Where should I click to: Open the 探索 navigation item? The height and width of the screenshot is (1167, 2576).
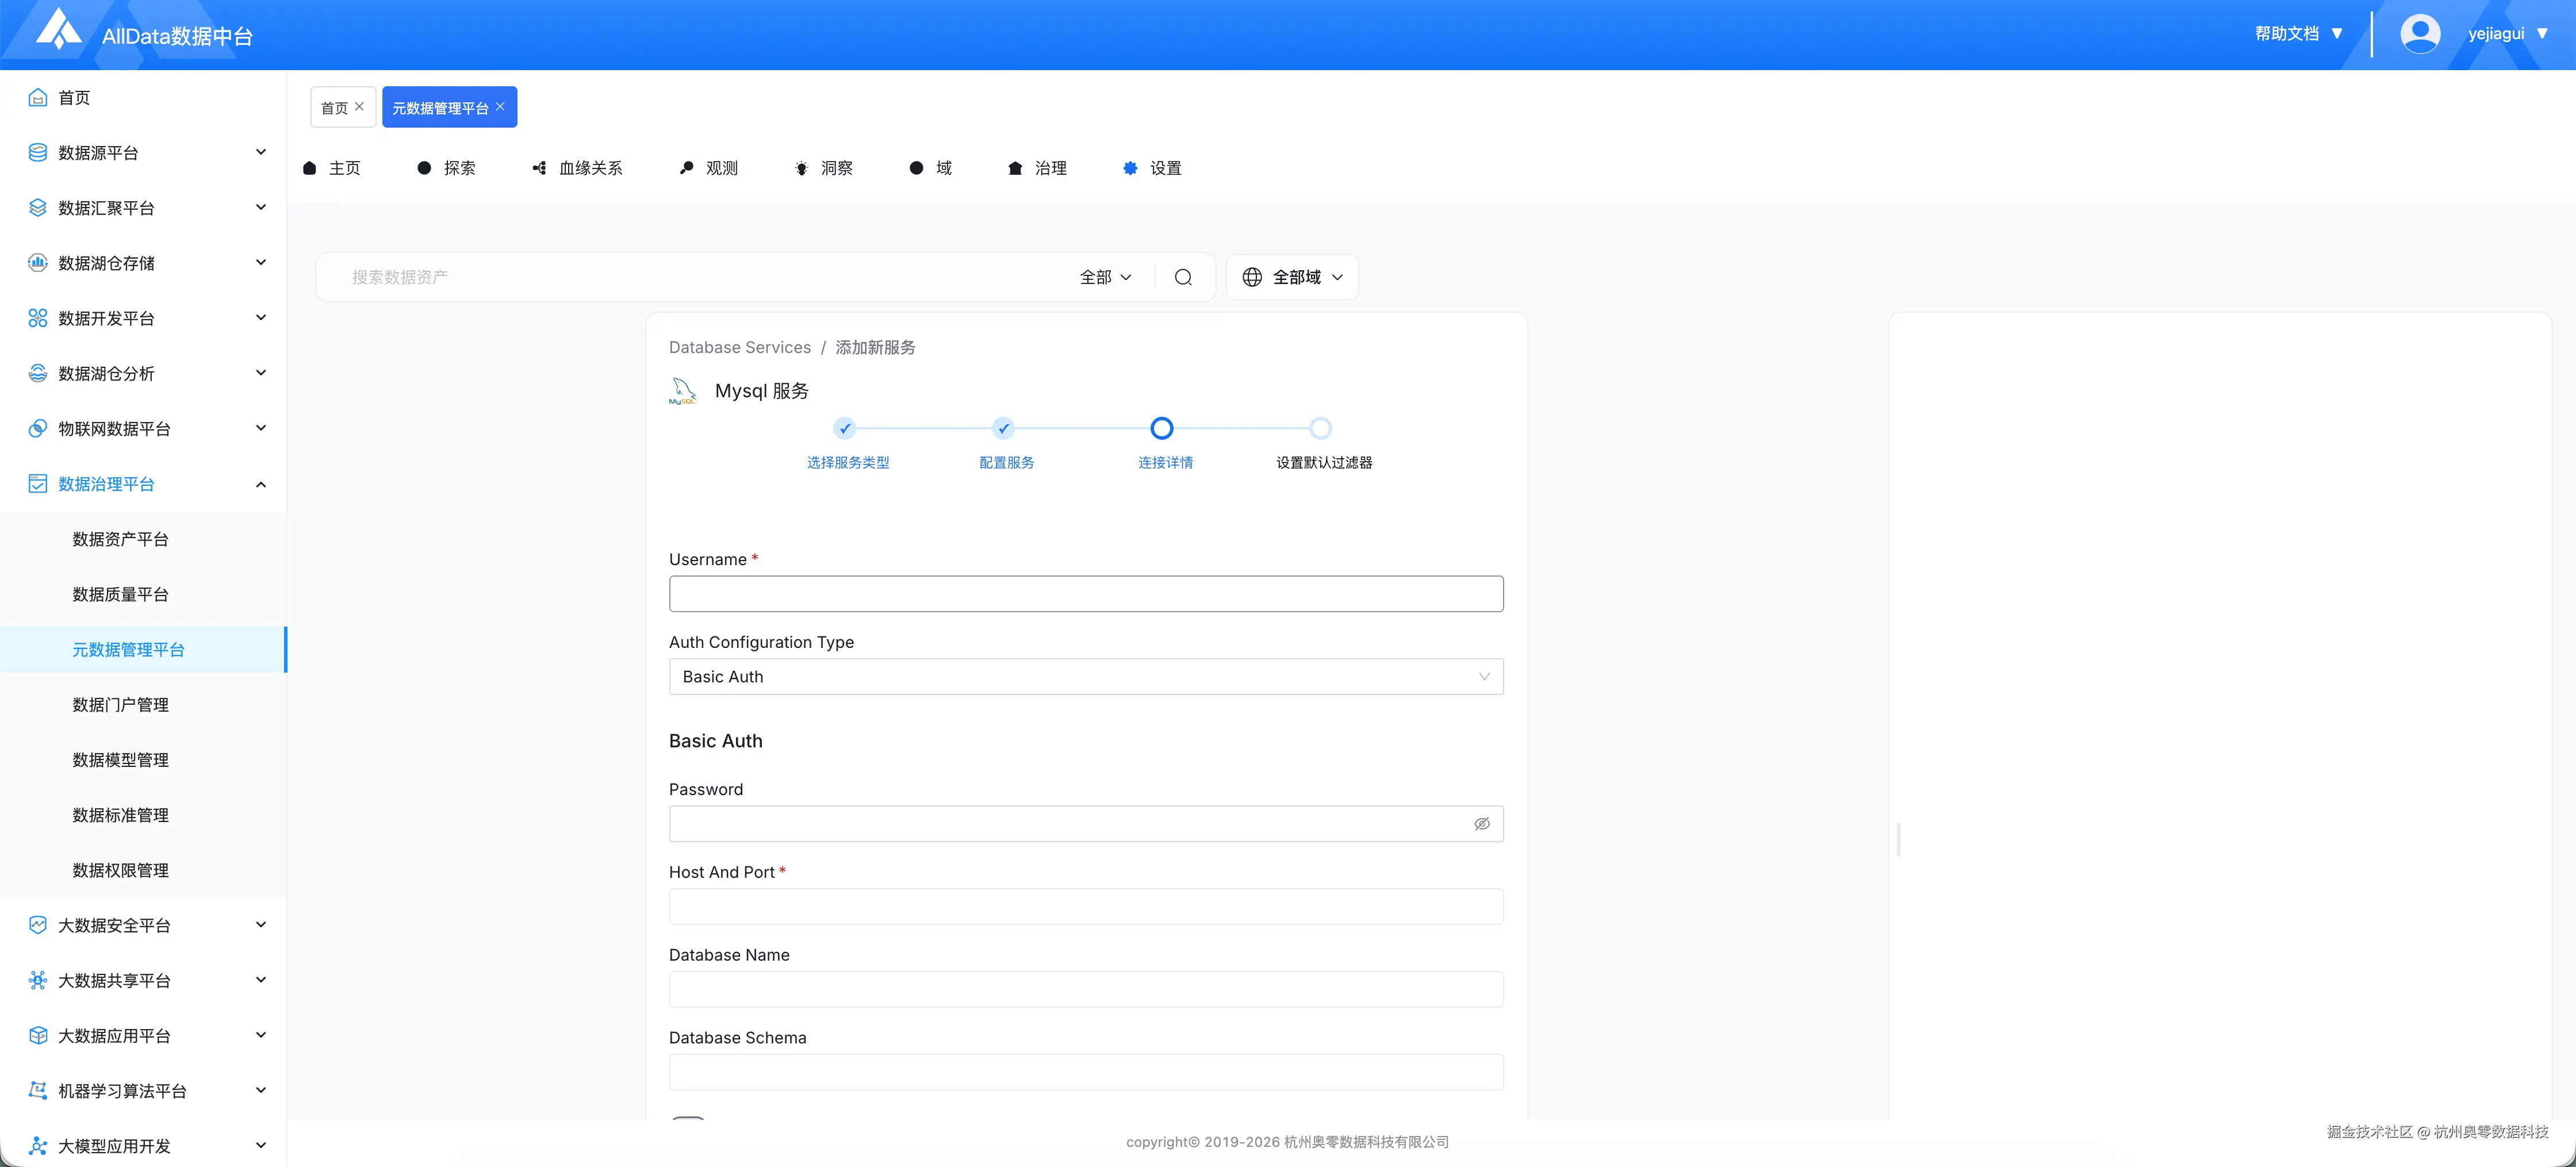446,168
